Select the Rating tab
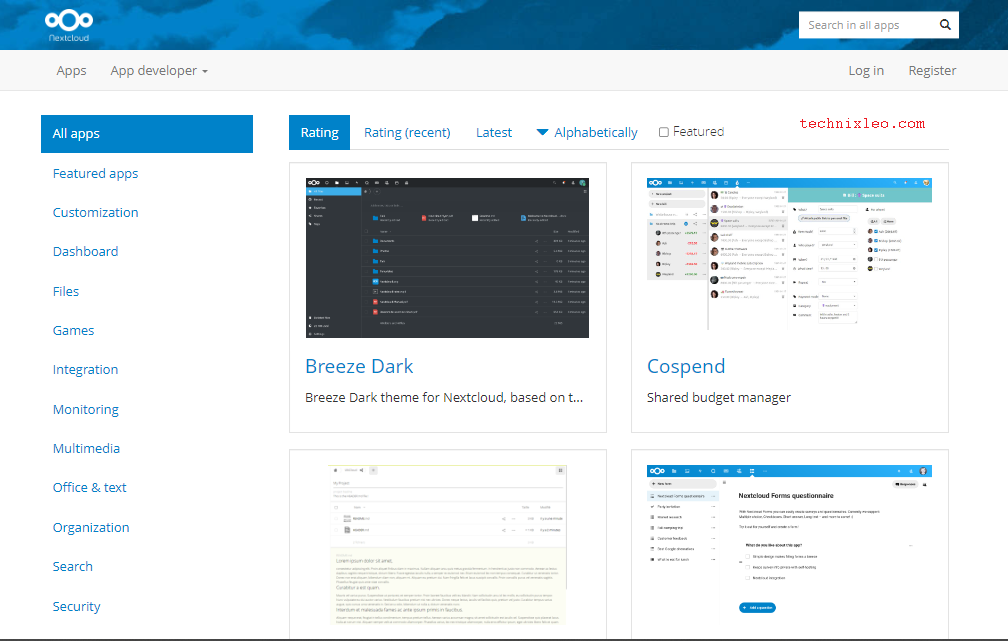Image resolution: width=1008 pixels, height=641 pixels. click(x=319, y=131)
